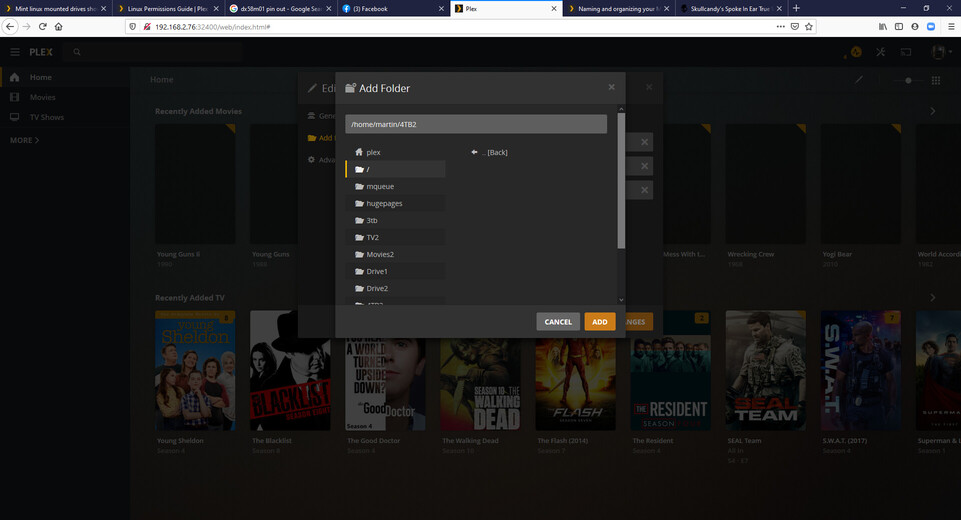Select the root "/" folder entry
The image size is (961, 520).
(x=395, y=169)
